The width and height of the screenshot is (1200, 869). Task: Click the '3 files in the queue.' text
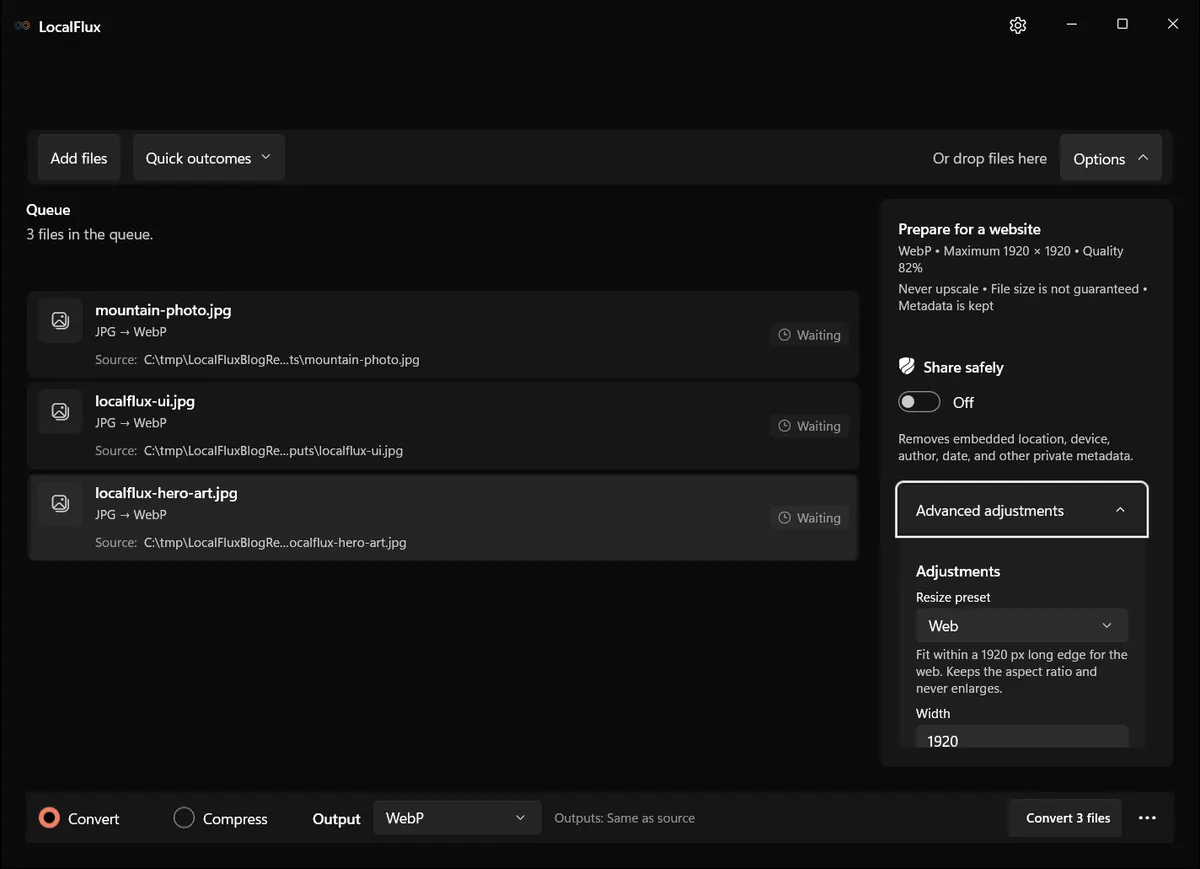[89, 235]
